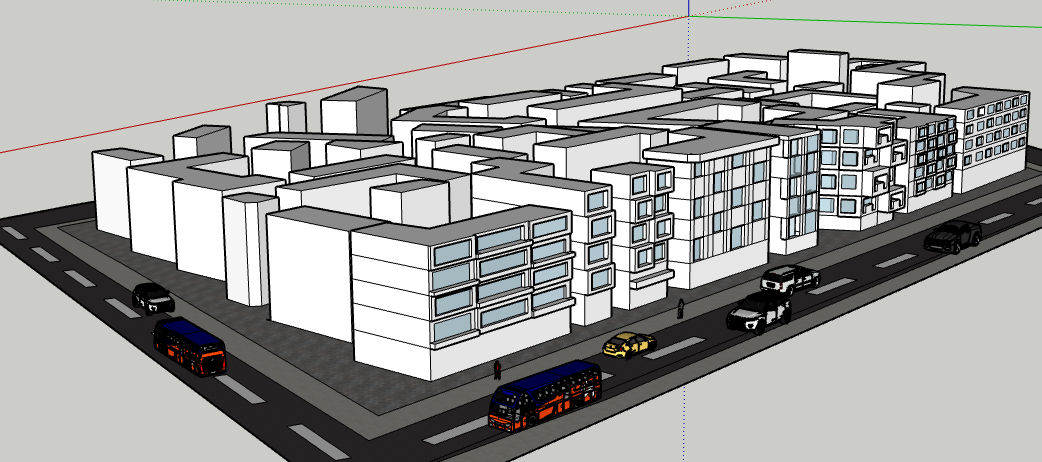Screen dimensions: 1042x462
Task: Click the tall glass curtain-wall building
Action: (725, 205)
